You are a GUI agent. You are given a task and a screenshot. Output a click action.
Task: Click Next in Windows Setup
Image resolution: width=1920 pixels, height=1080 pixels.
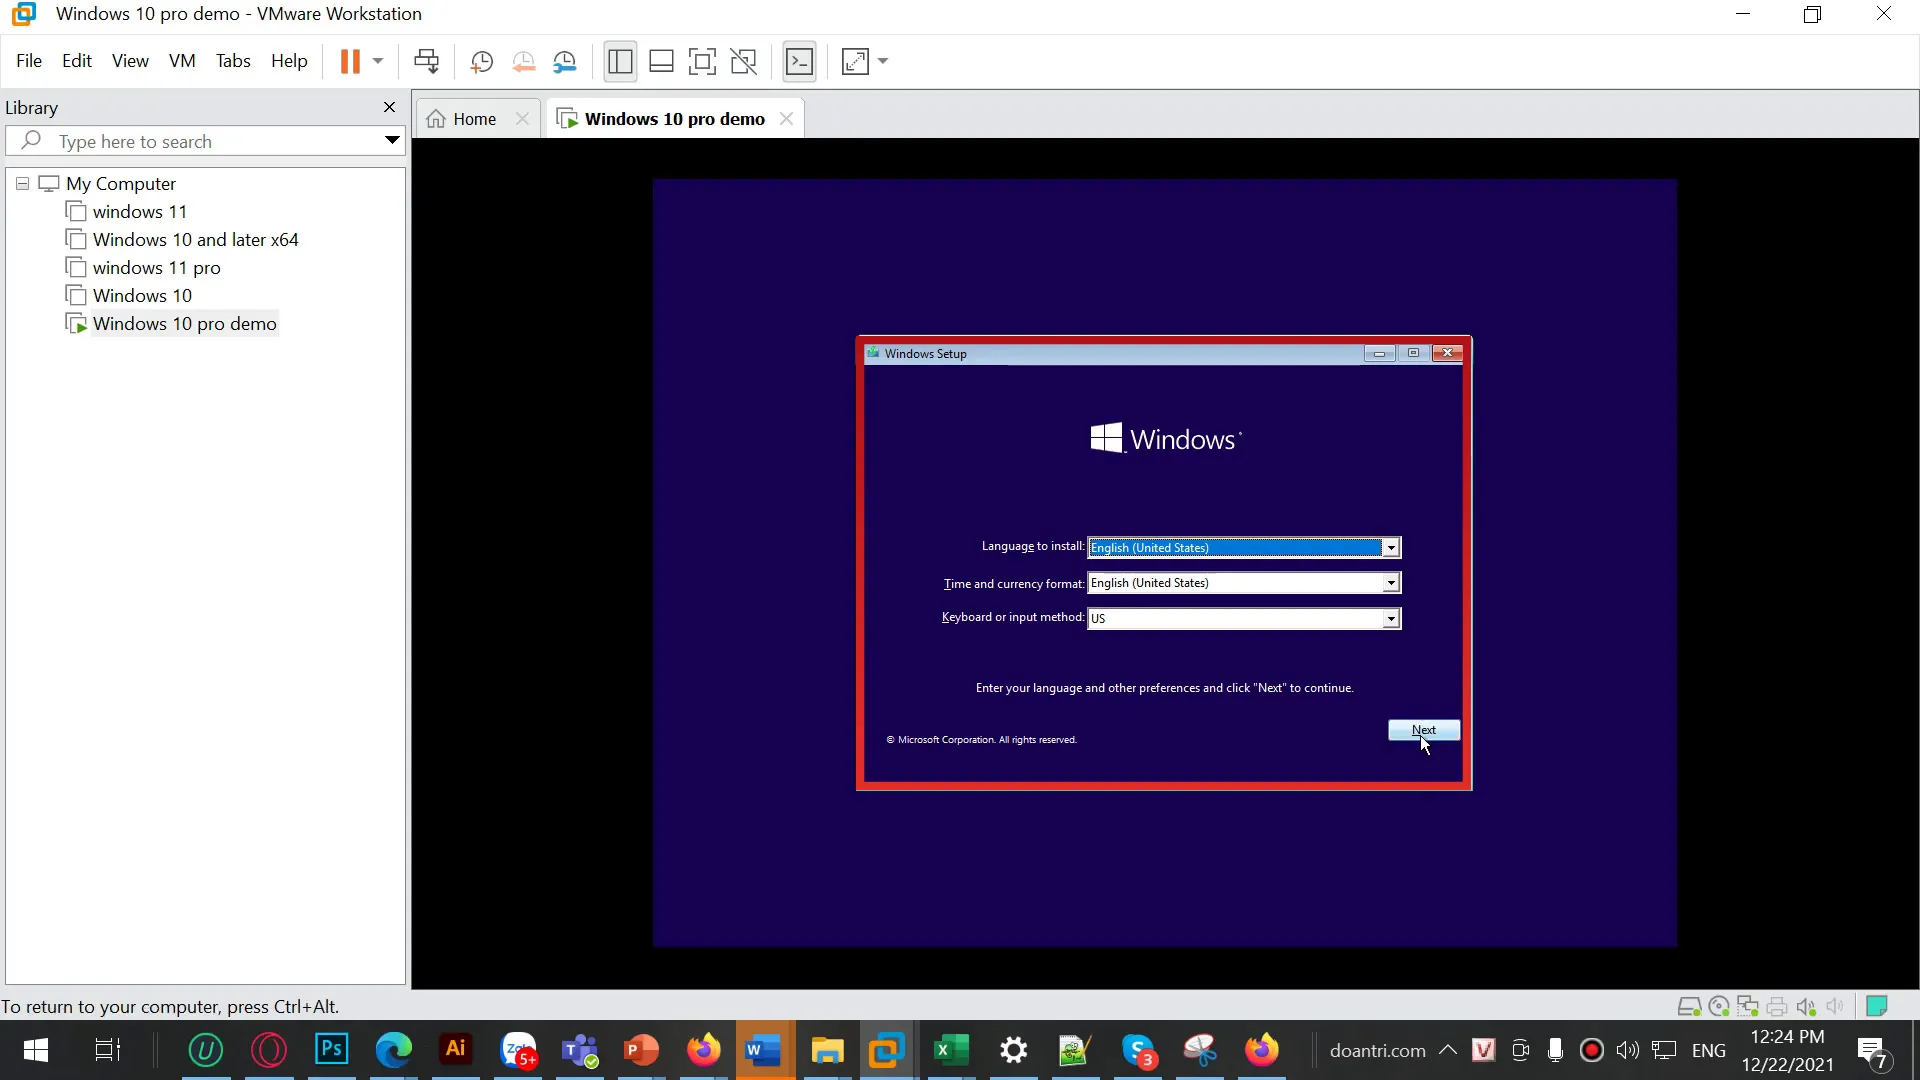(x=1423, y=730)
